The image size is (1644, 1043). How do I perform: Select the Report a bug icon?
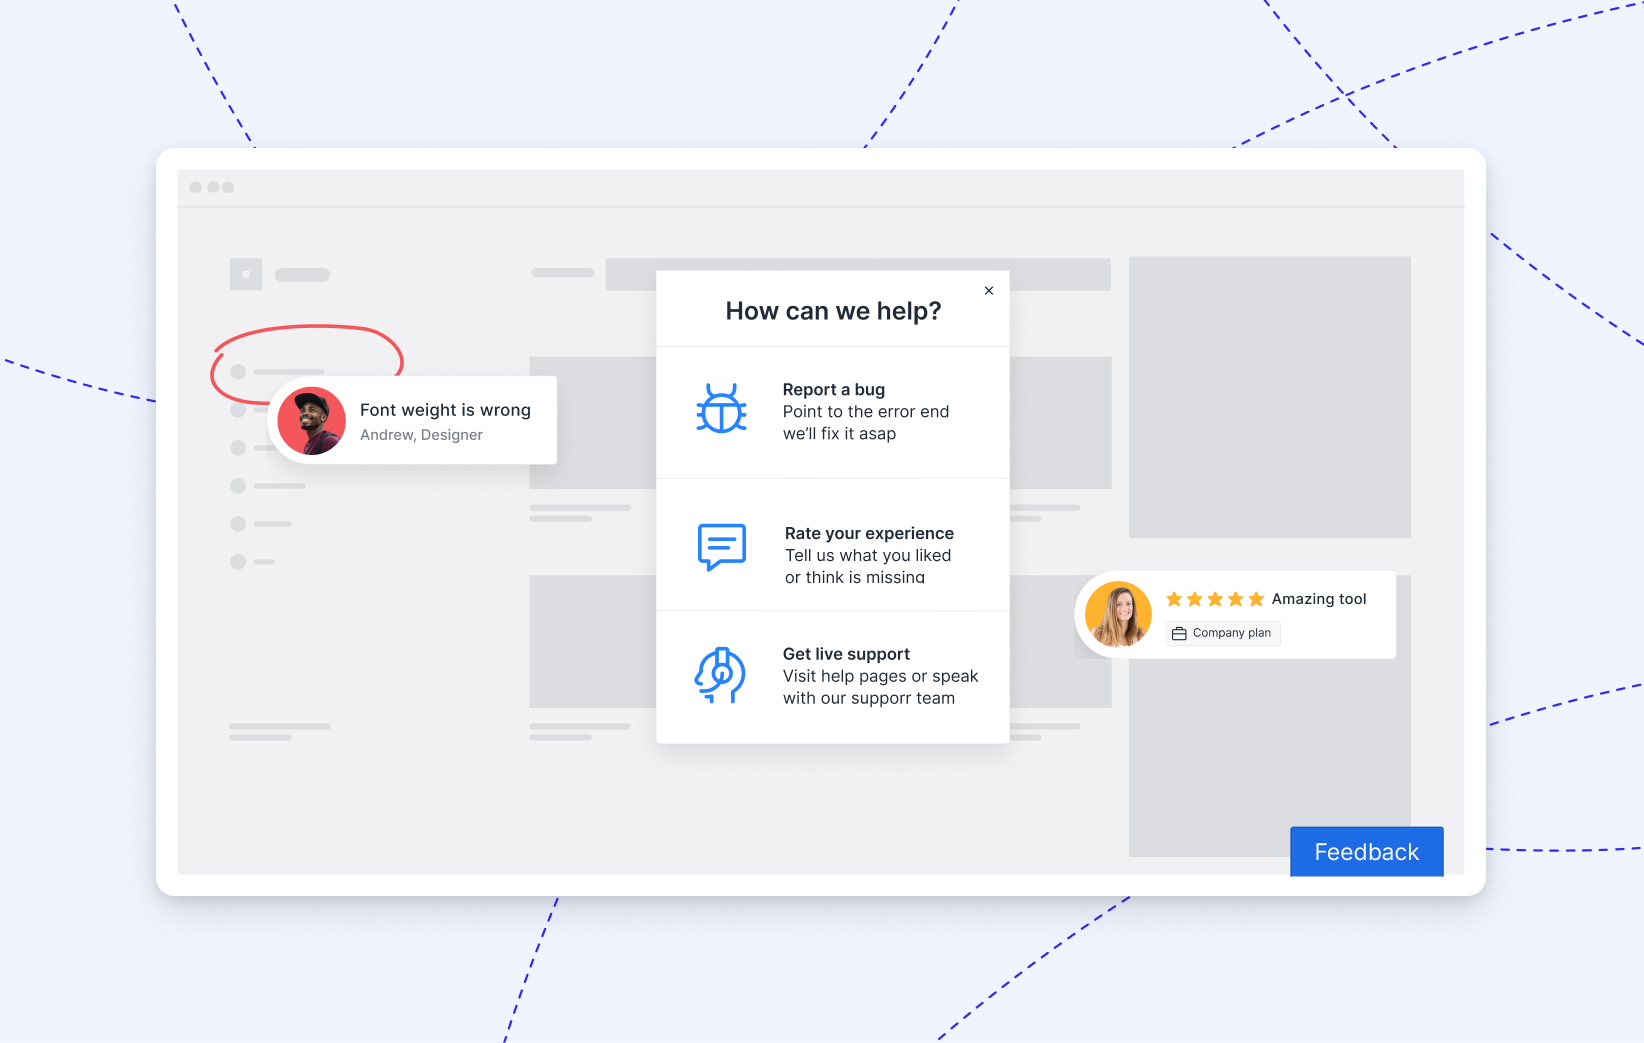pyautogui.click(x=722, y=409)
